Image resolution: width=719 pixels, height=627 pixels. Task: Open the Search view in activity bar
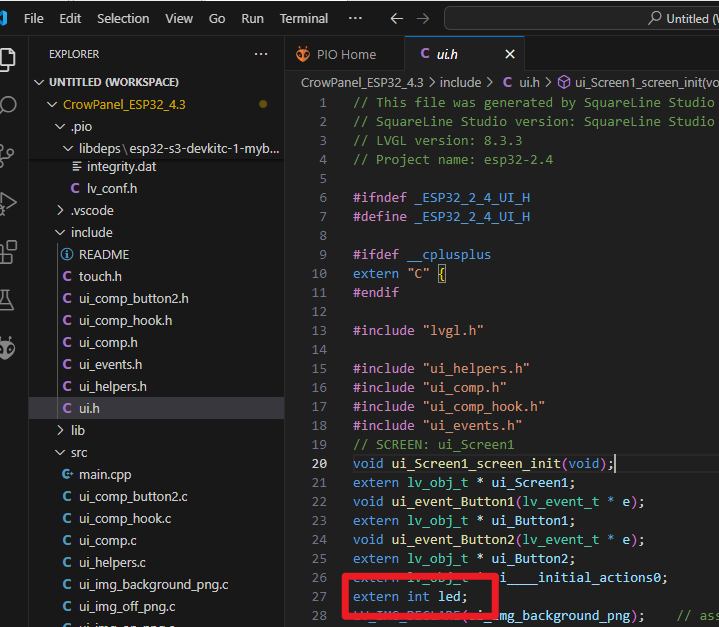(7, 105)
